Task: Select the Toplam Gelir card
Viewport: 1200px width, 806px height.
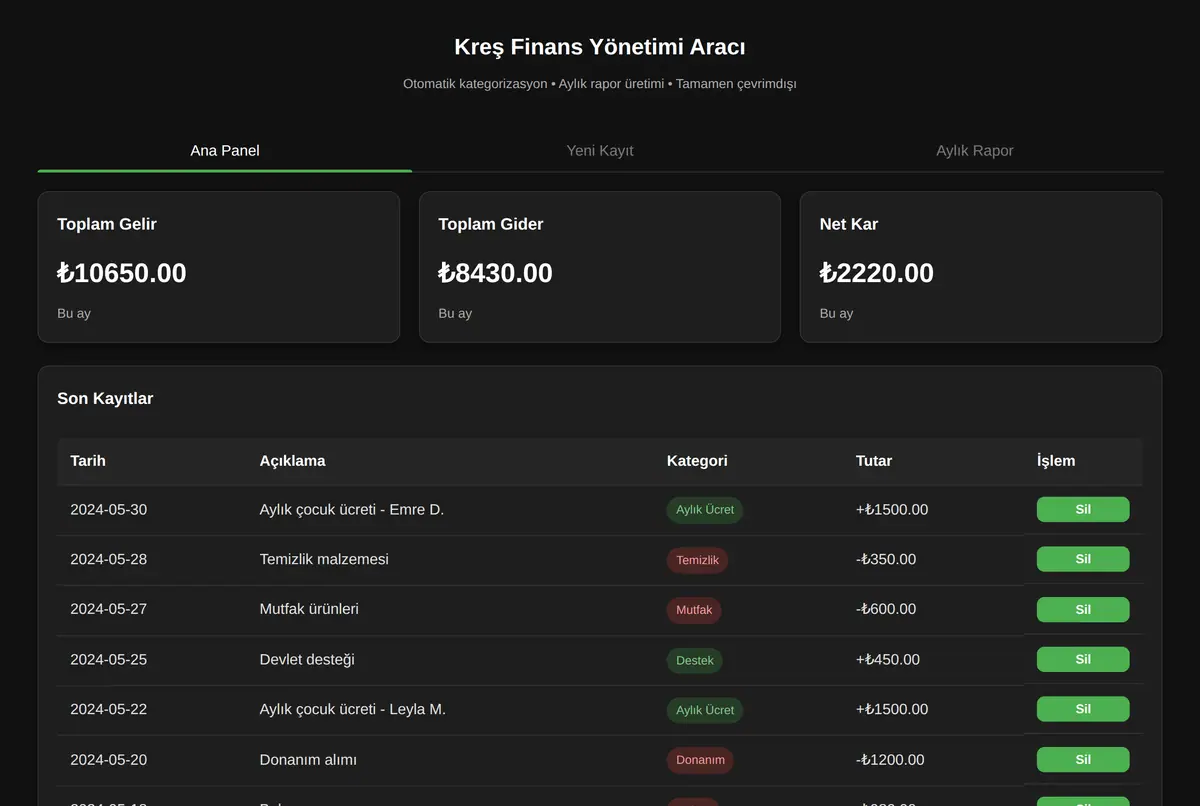Action: pos(219,267)
